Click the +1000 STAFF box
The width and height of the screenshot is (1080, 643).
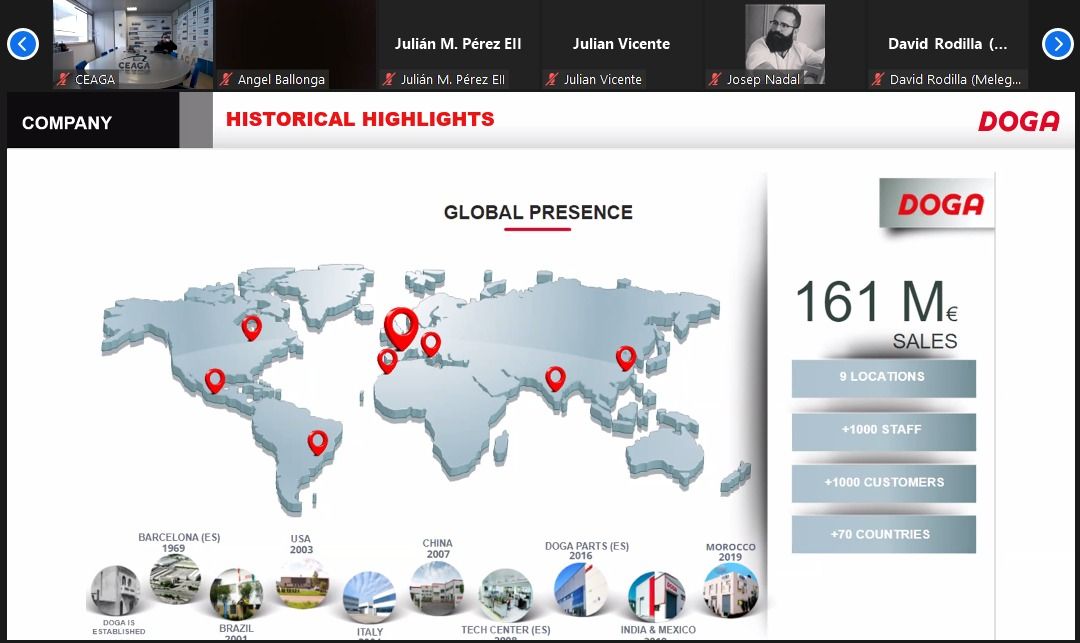[884, 431]
